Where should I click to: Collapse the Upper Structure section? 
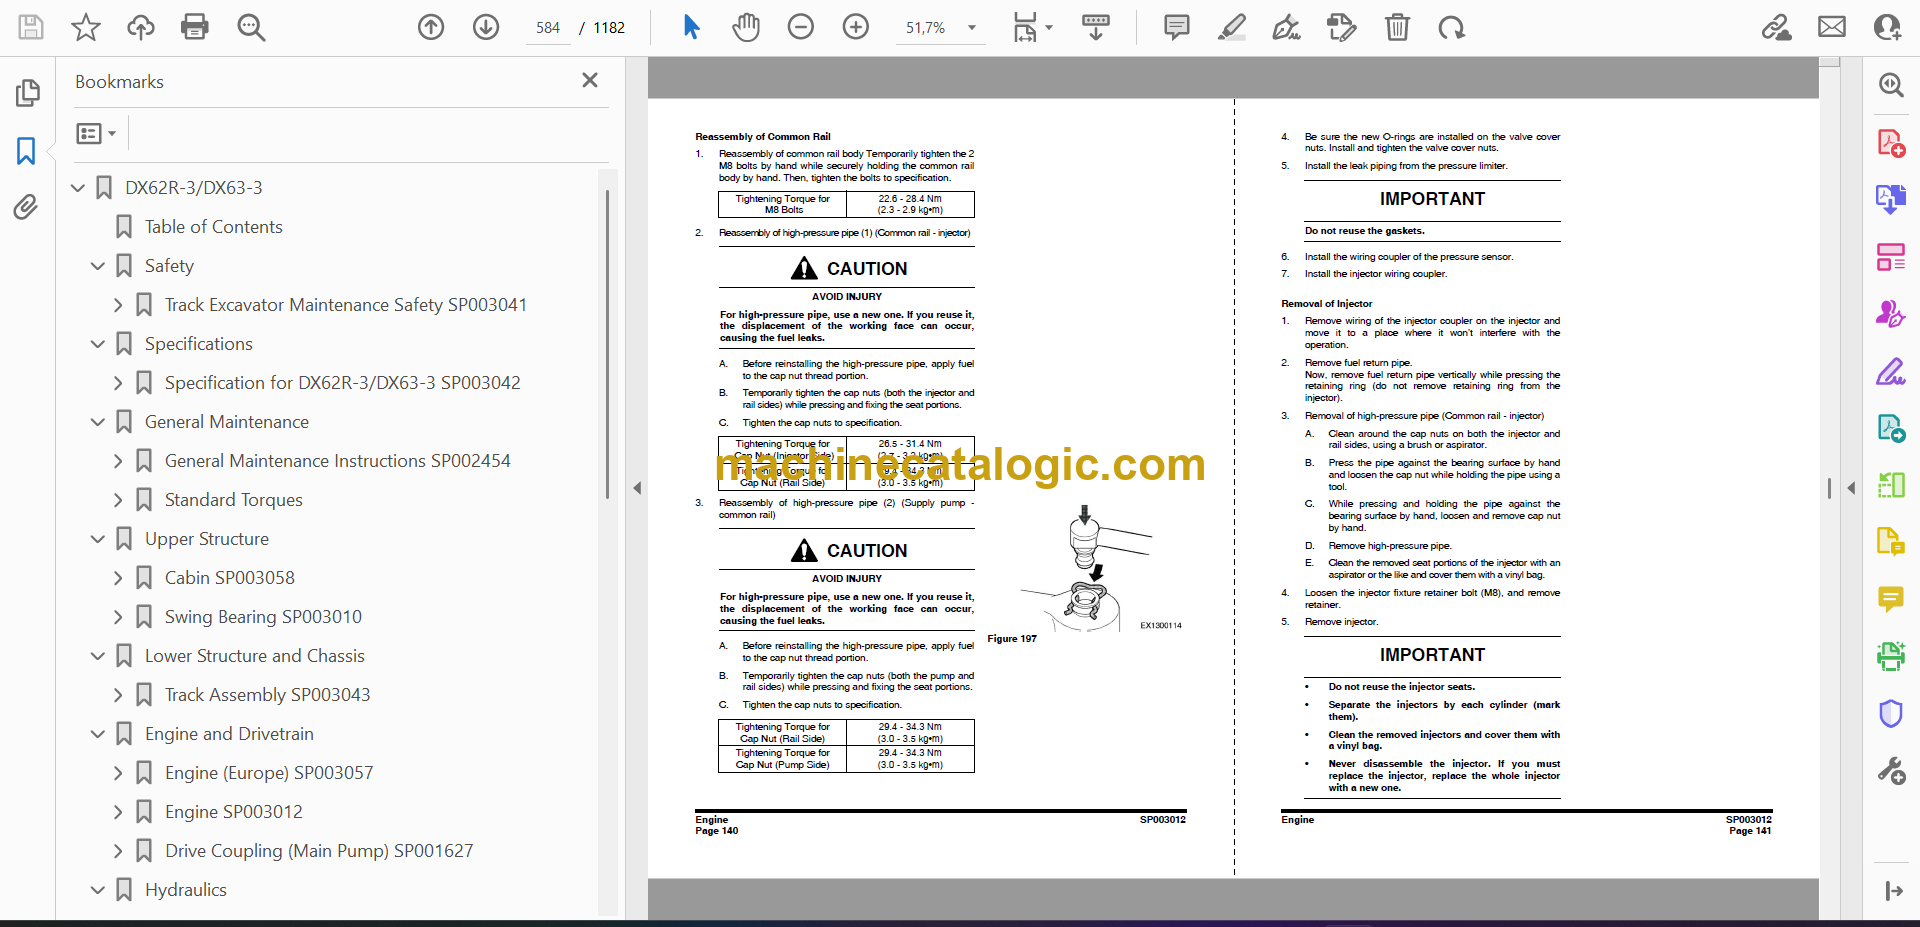coord(98,539)
